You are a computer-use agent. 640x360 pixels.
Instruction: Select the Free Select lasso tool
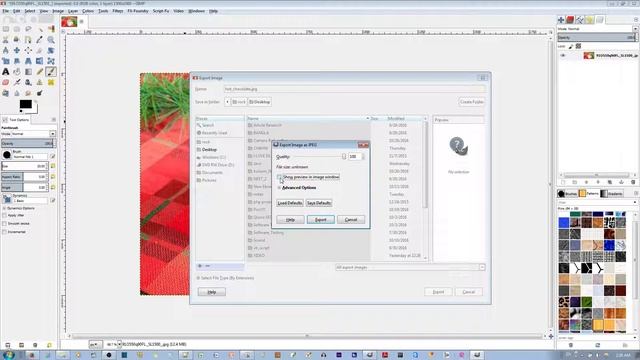pos(28,29)
